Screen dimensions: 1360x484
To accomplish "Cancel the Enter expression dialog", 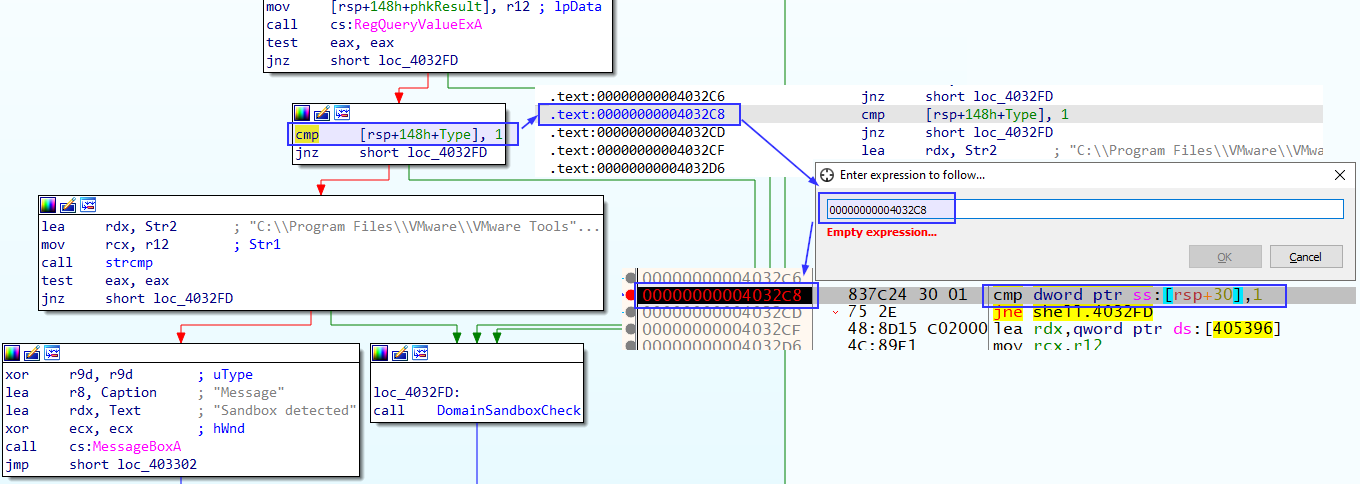I will point(1306,257).
